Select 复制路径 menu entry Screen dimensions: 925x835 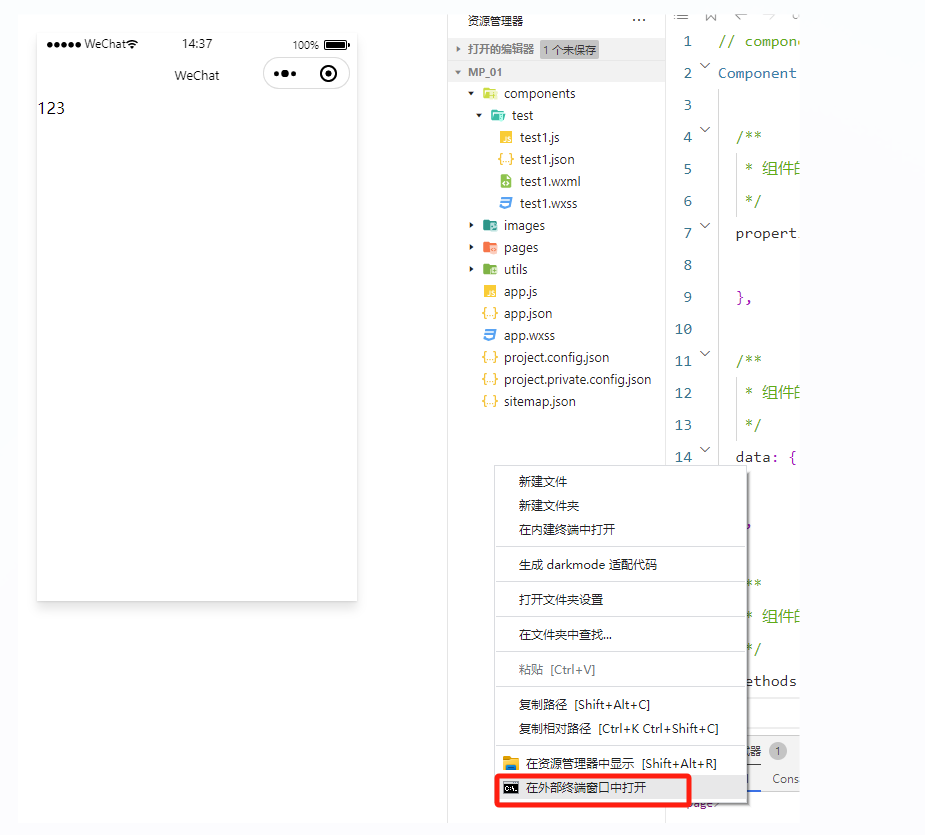point(621,705)
